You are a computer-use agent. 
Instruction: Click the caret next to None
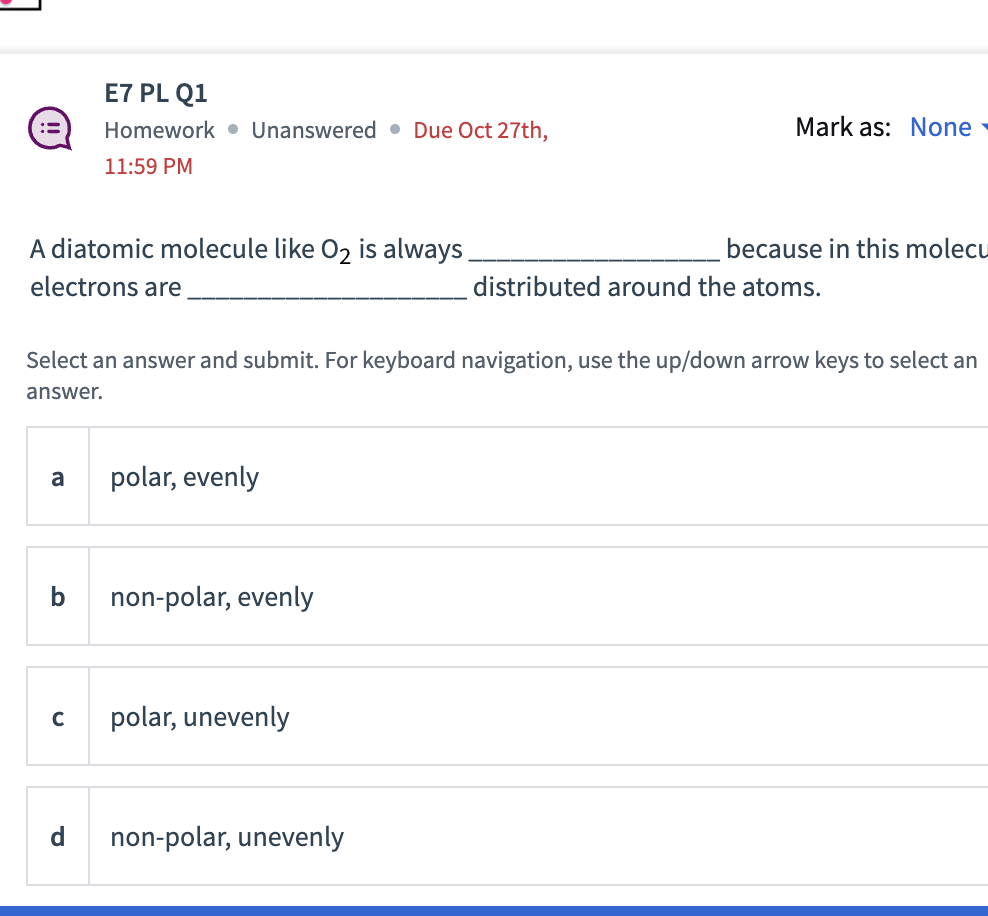982,127
